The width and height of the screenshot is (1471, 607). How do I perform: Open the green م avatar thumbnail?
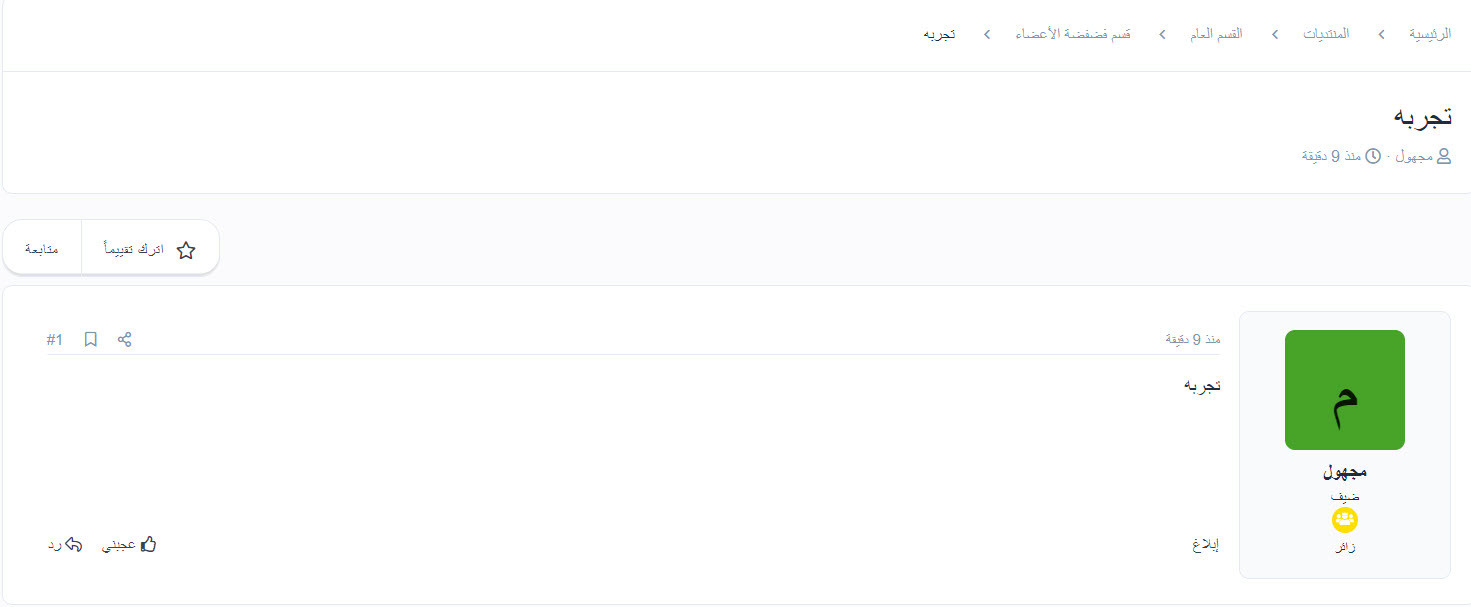pos(1345,390)
